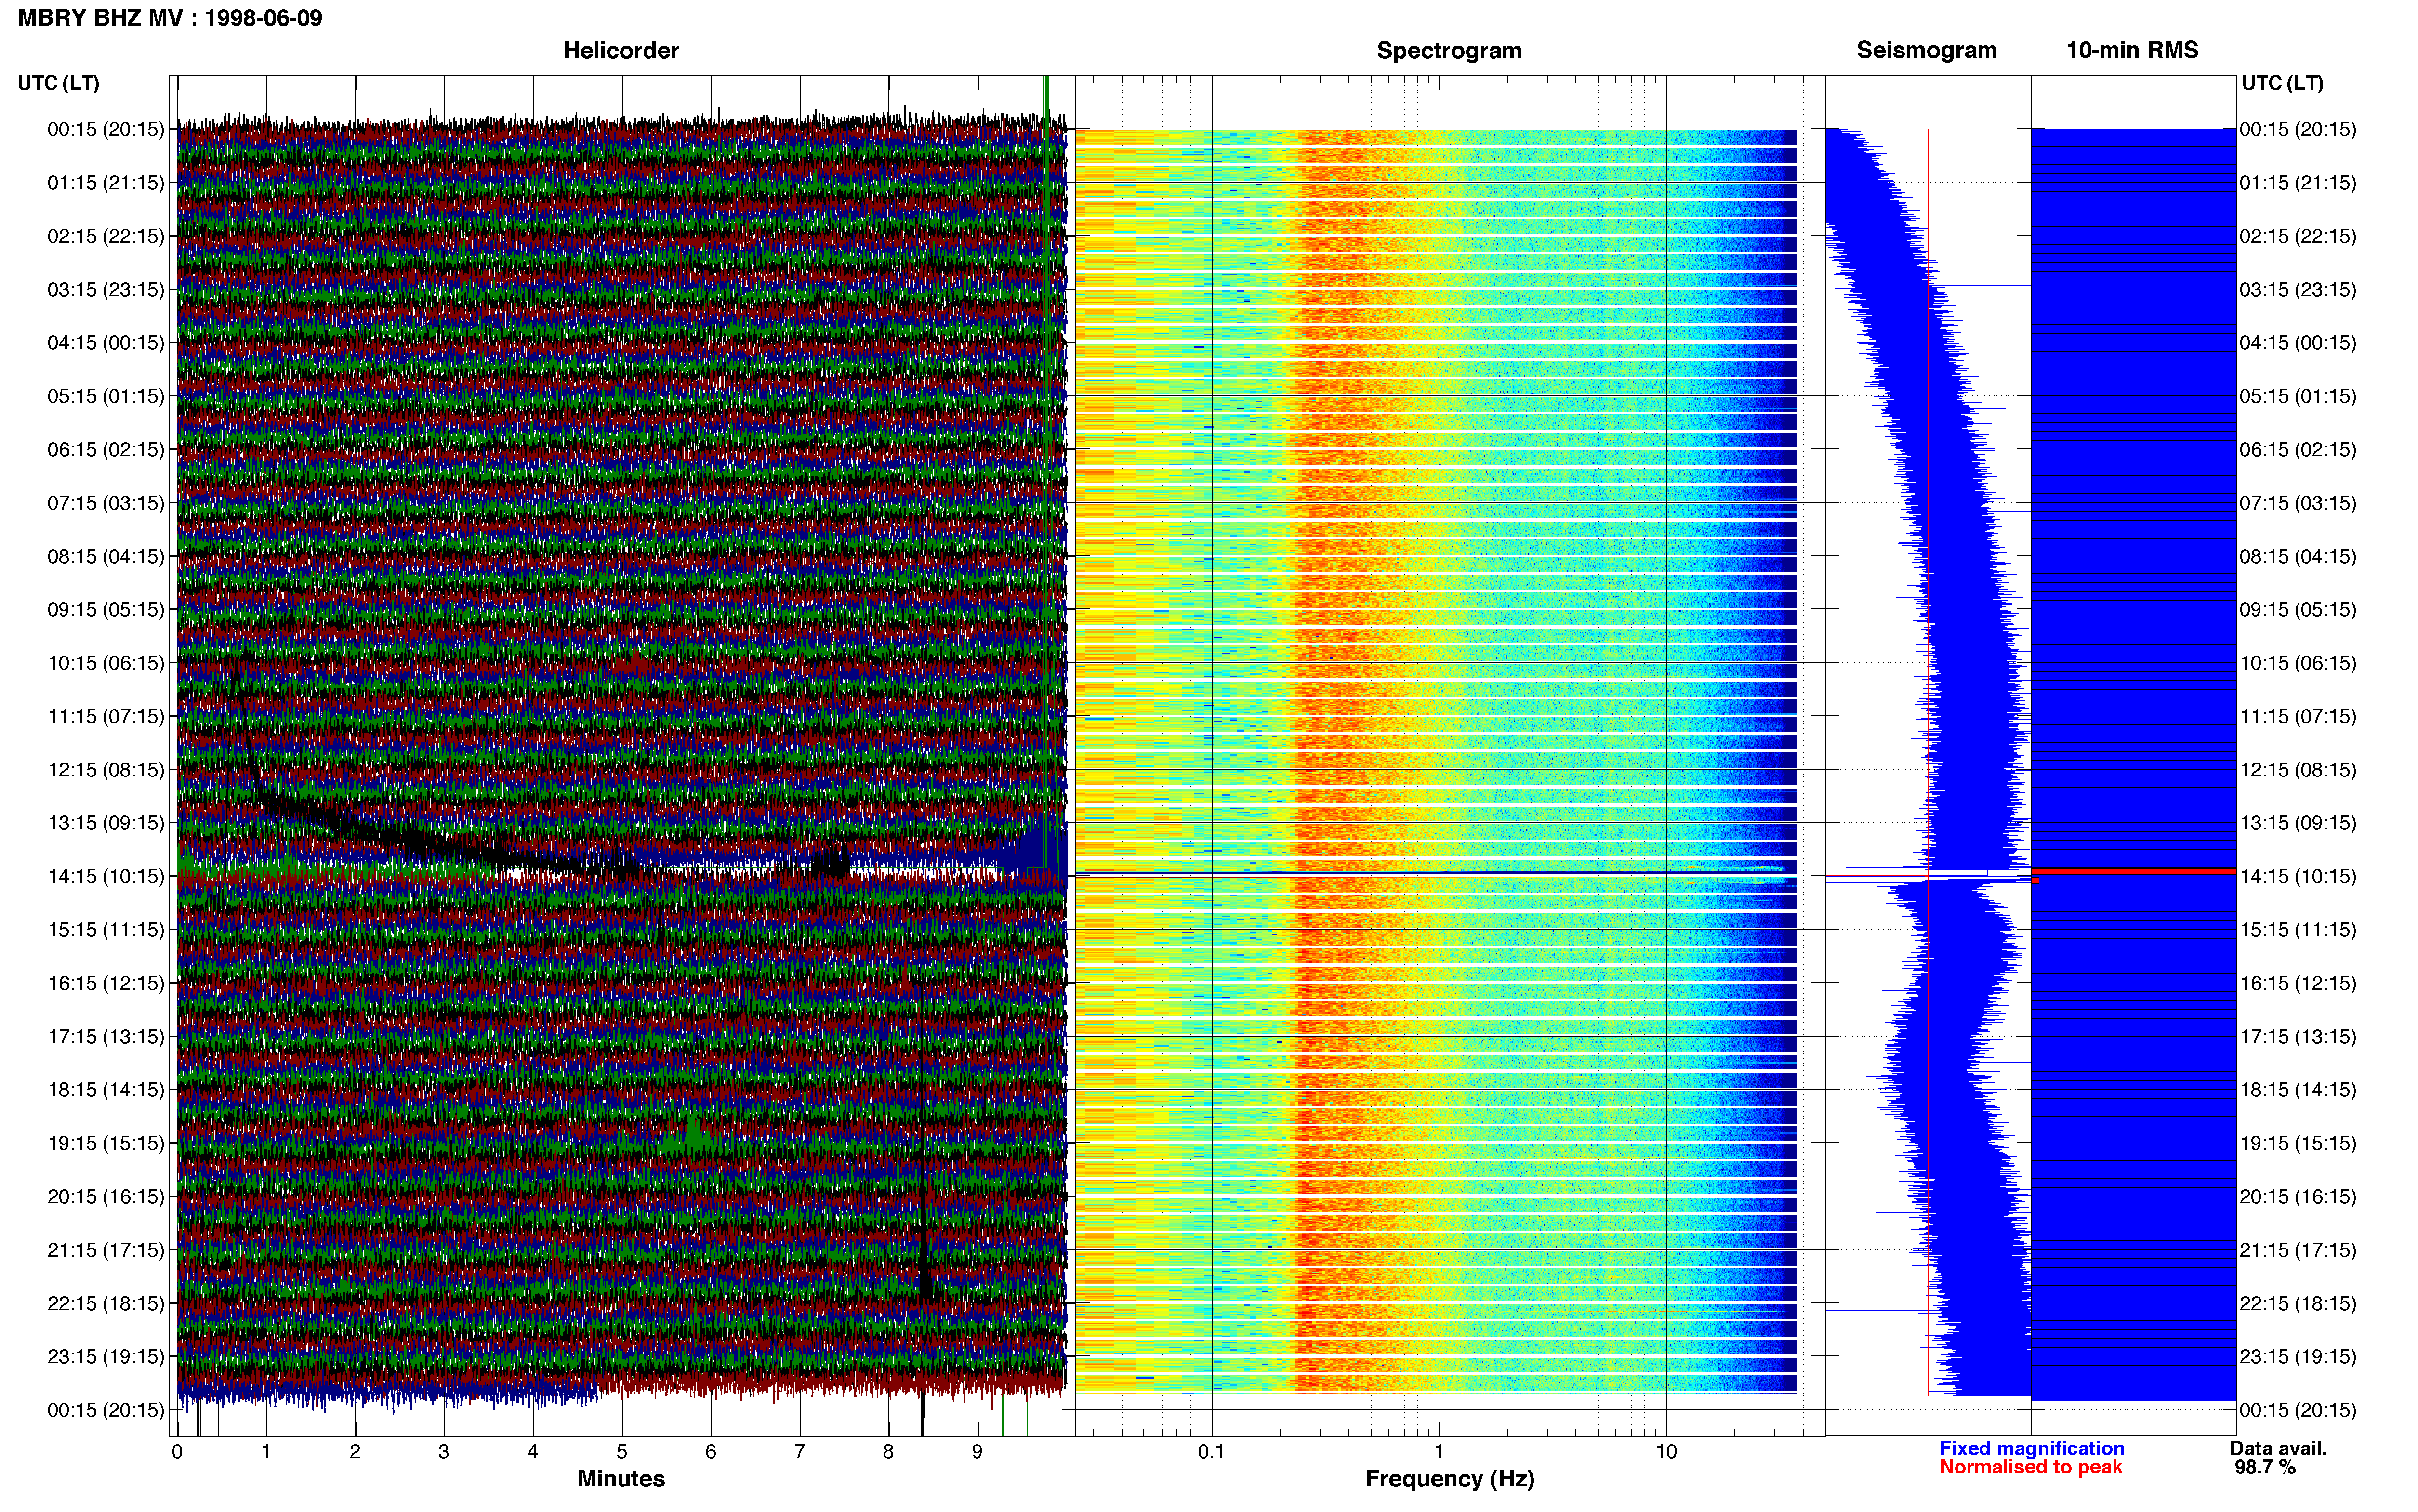Click the '10' frequency tick label
The height and width of the screenshot is (1512, 2418).
point(1666,1451)
